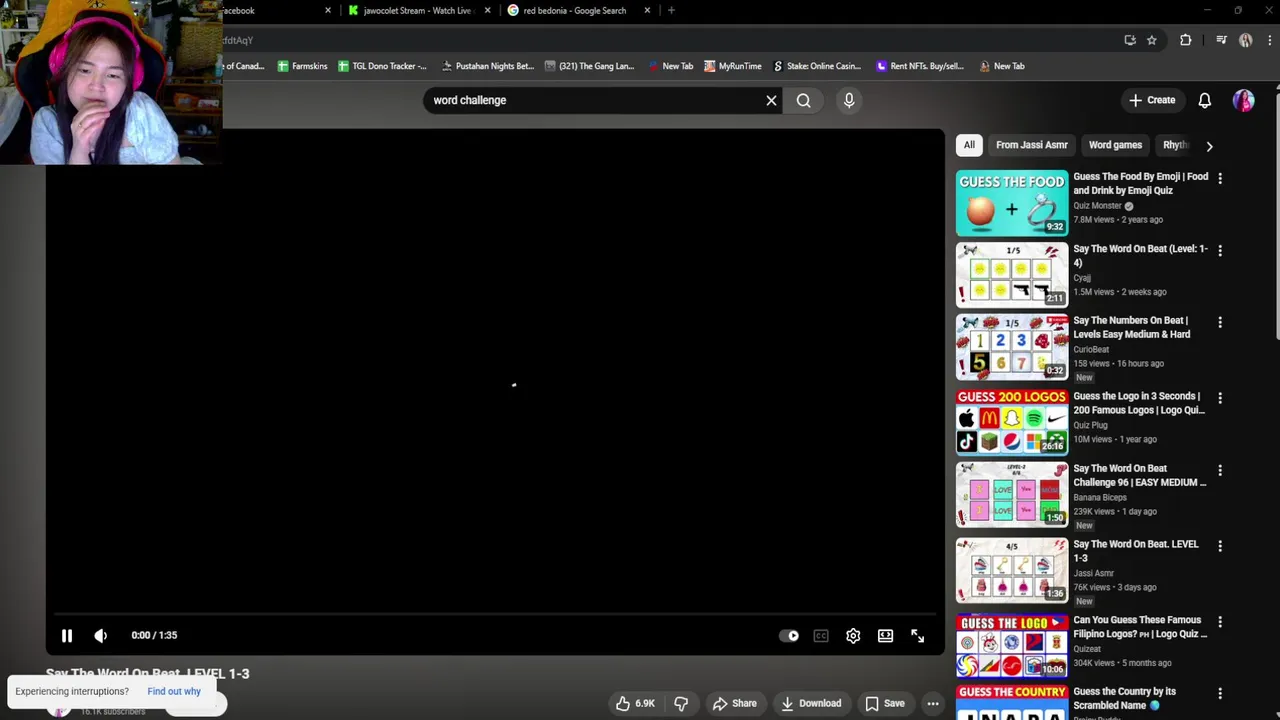Open Can You Guess These Famous Filipino Logos video
This screenshot has width=1280, height=720.
pyautogui.click(x=1139, y=627)
